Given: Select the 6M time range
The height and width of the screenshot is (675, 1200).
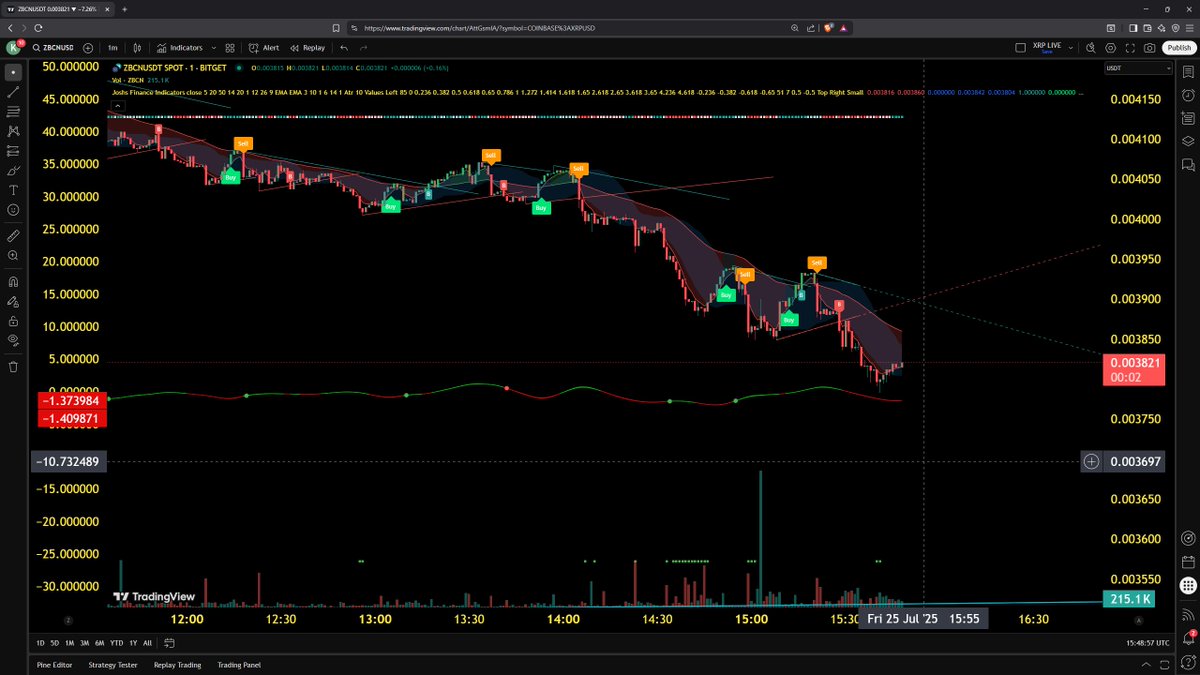Looking at the screenshot, I should click(x=100, y=642).
